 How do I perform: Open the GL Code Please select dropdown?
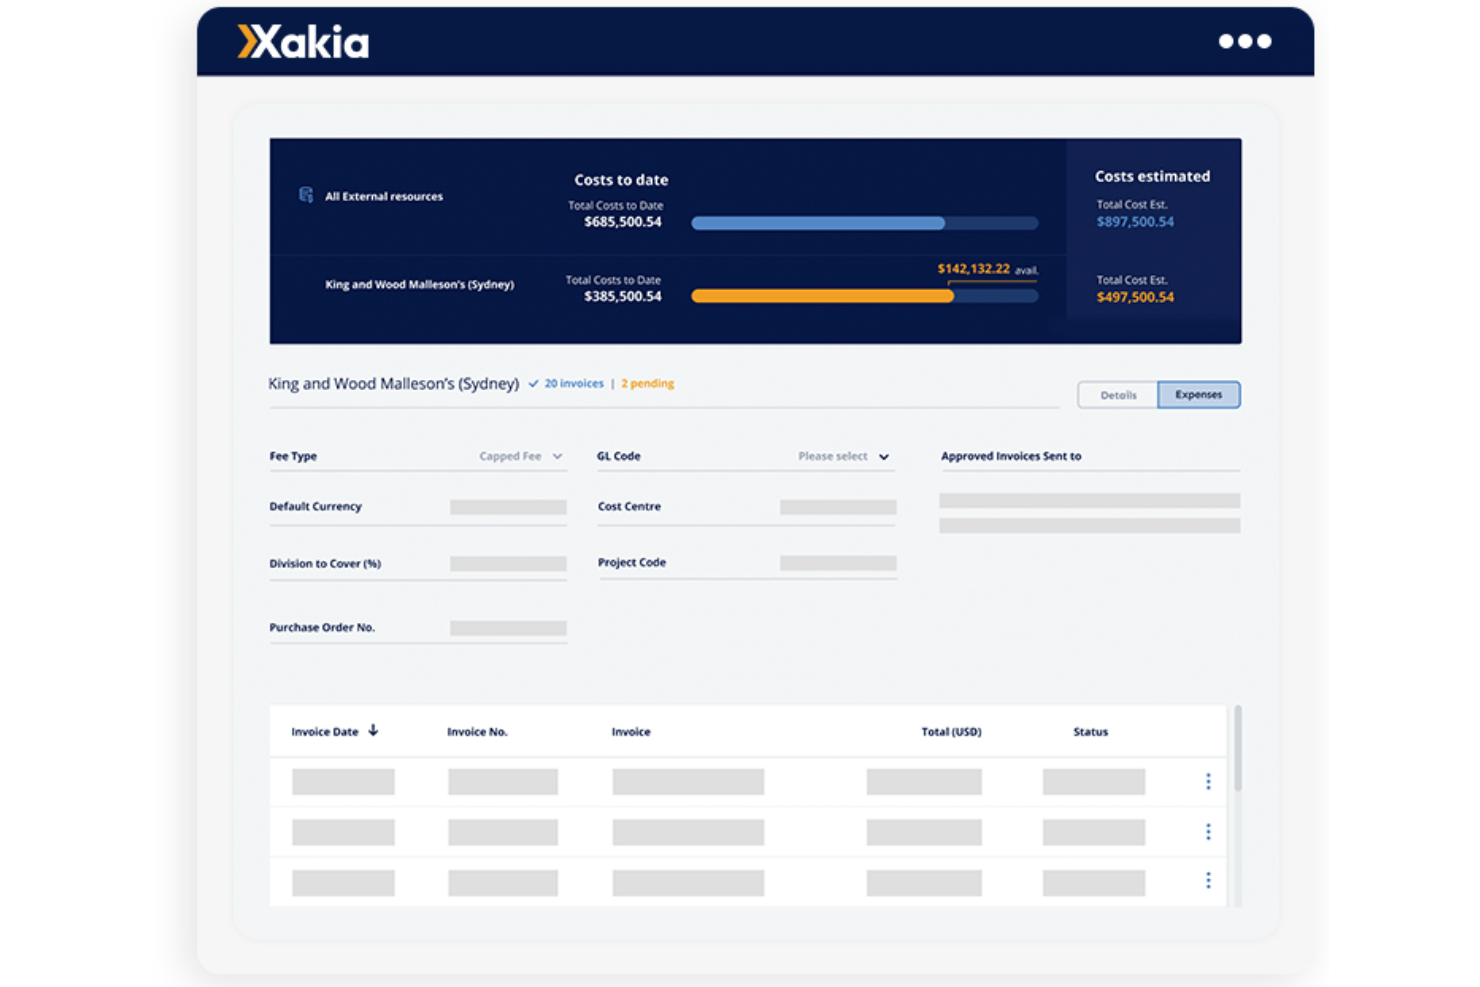pyautogui.click(x=844, y=456)
